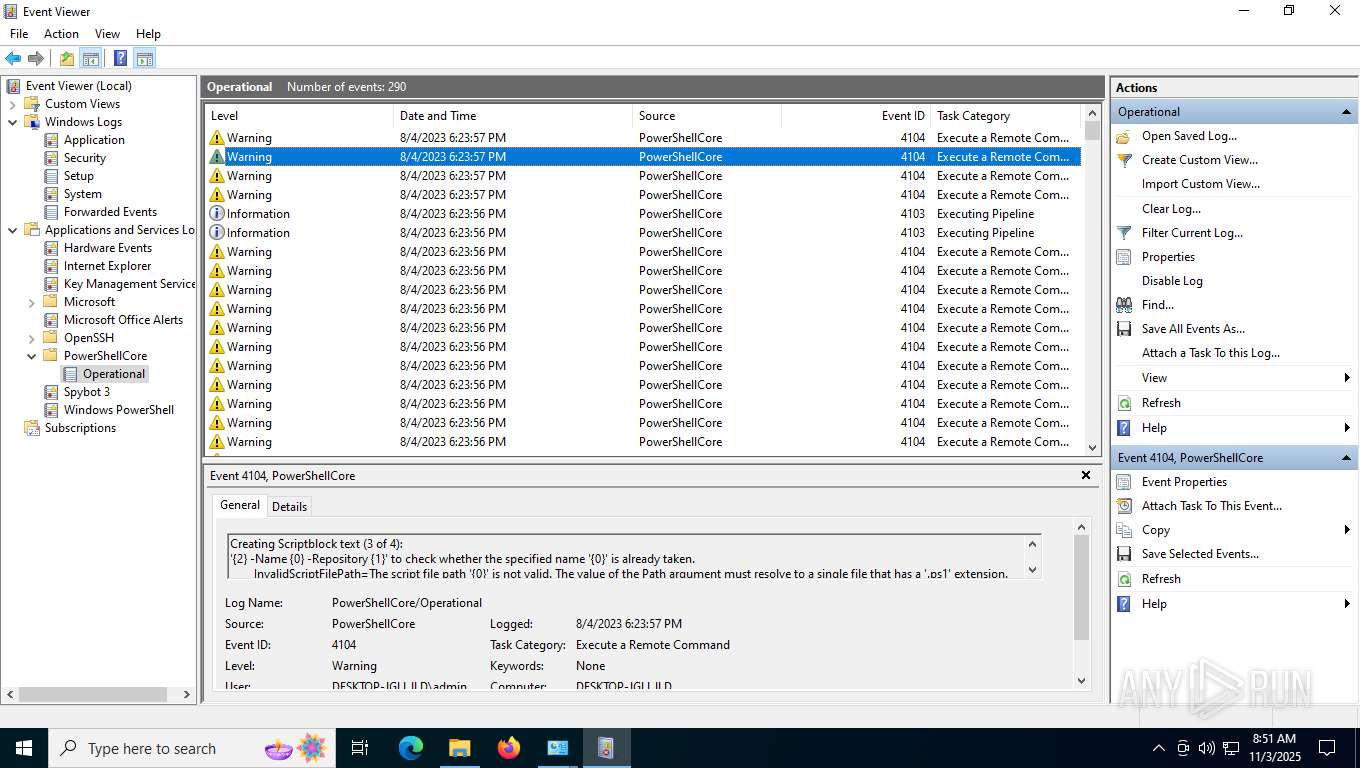Click Disable Log action

tap(1172, 281)
